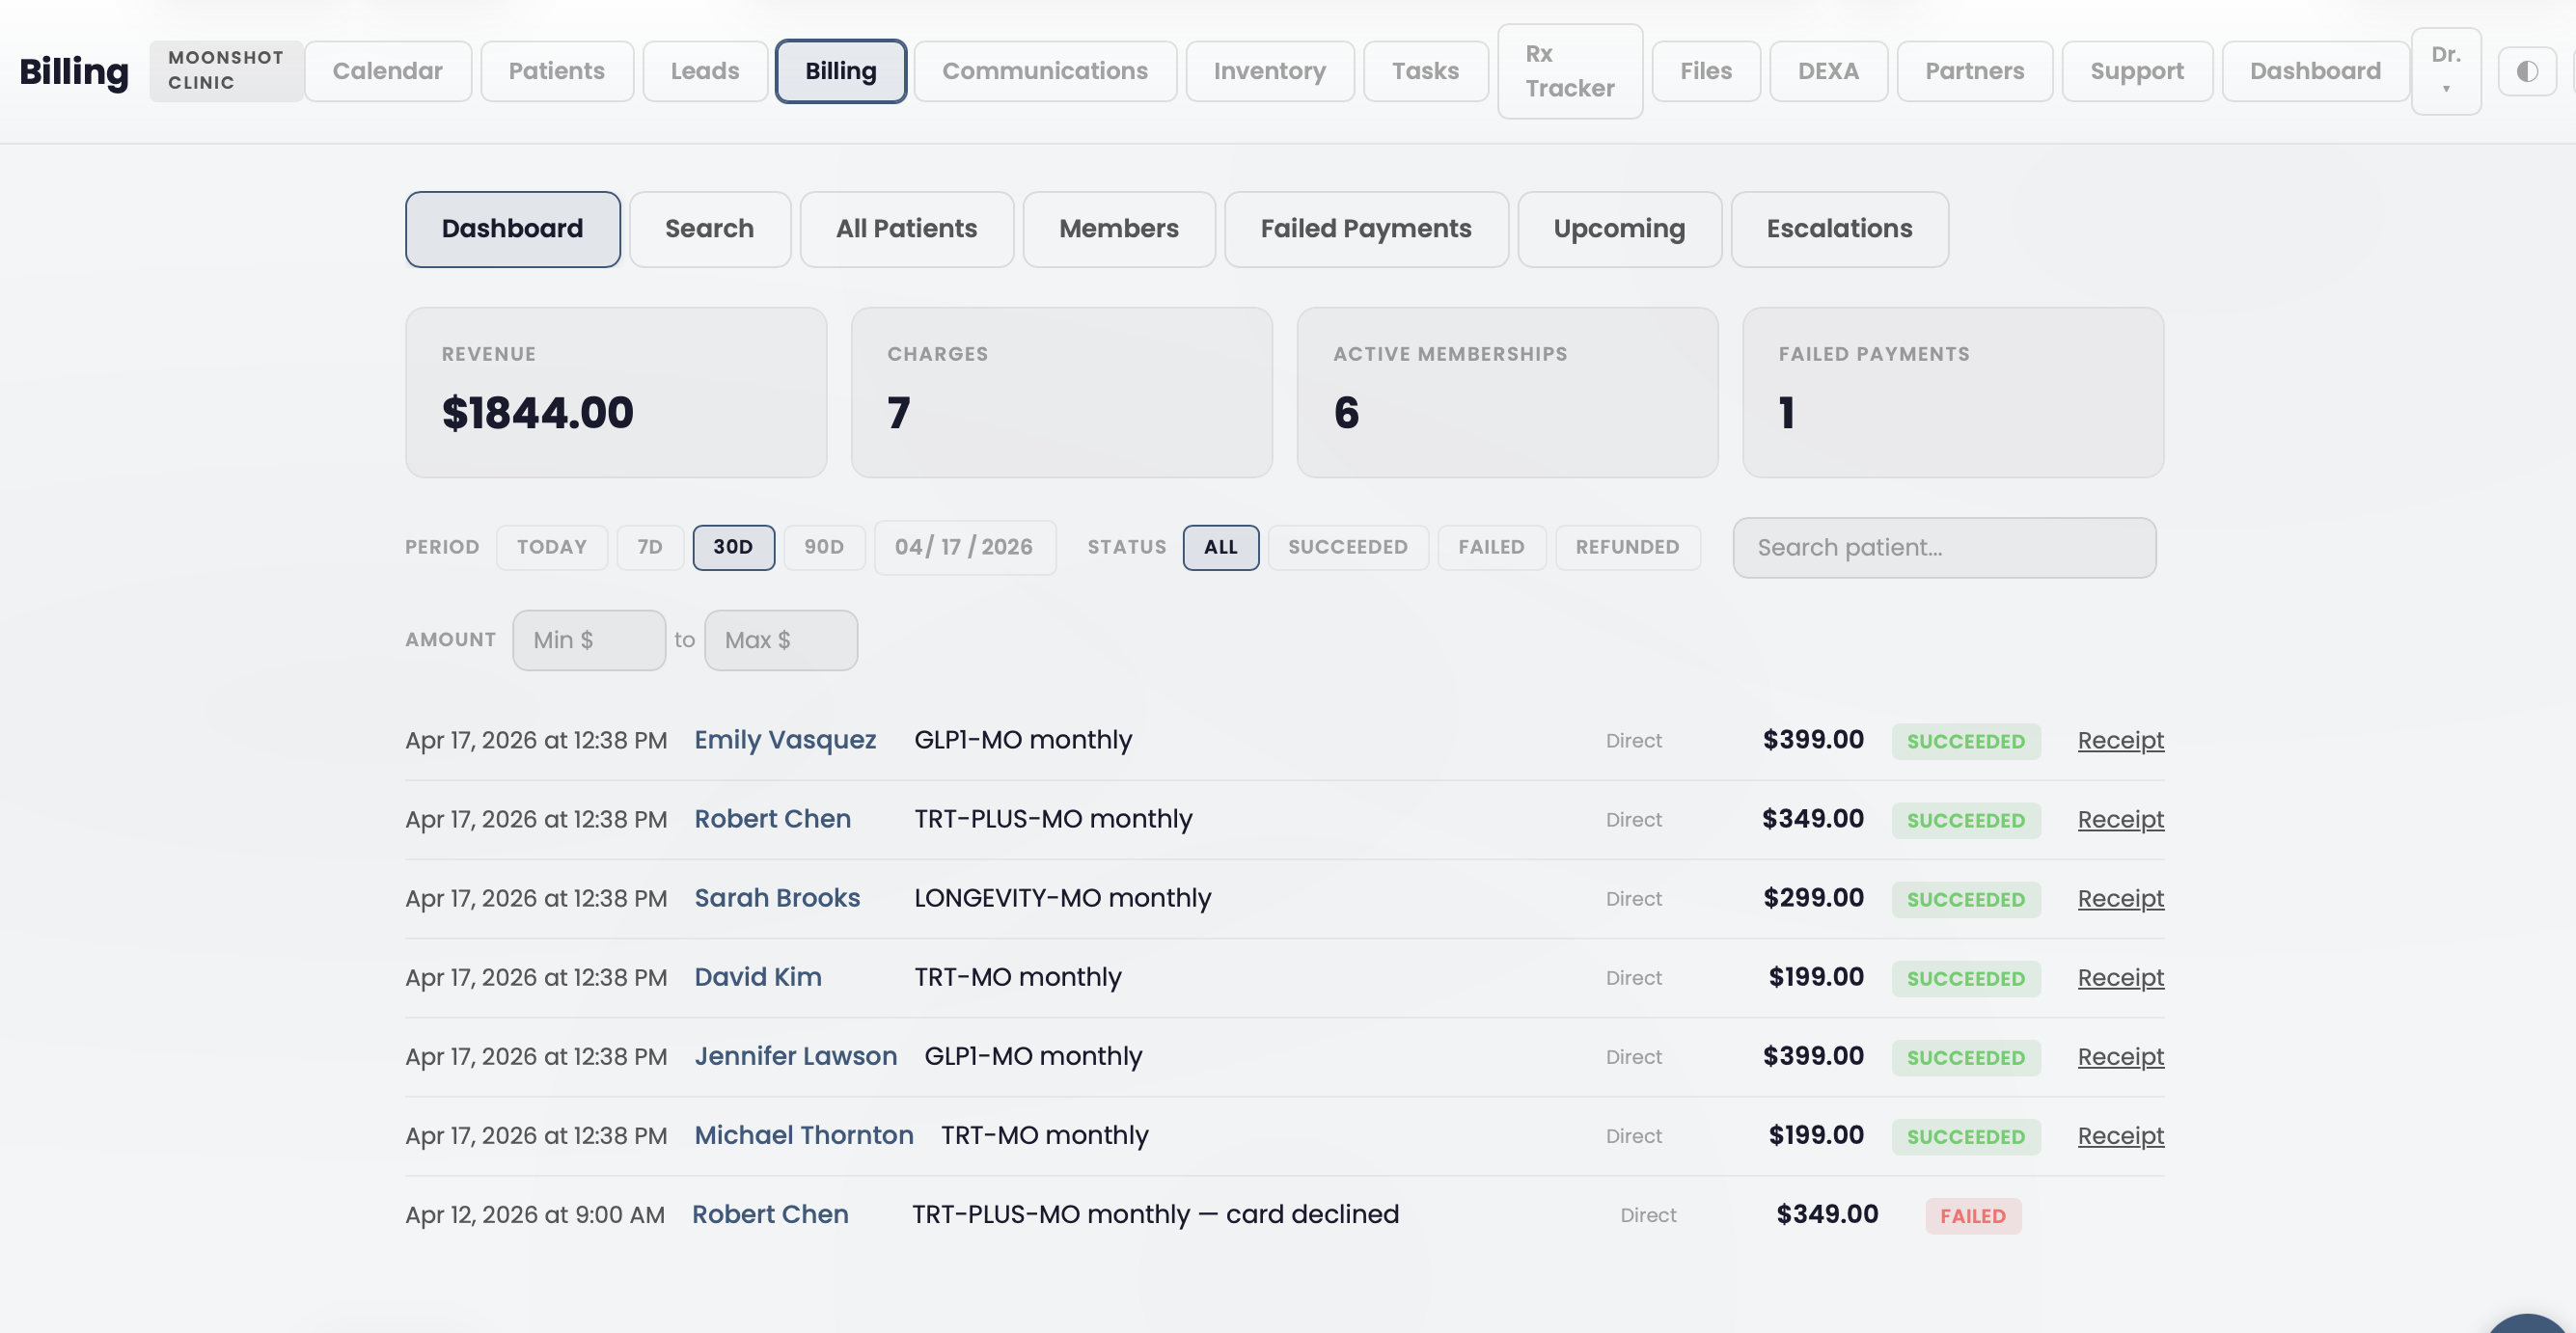Click the Min $ amount field
The height and width of the screenshot is (1333, 2576).
pyautogui.click(x=588, y=639)
